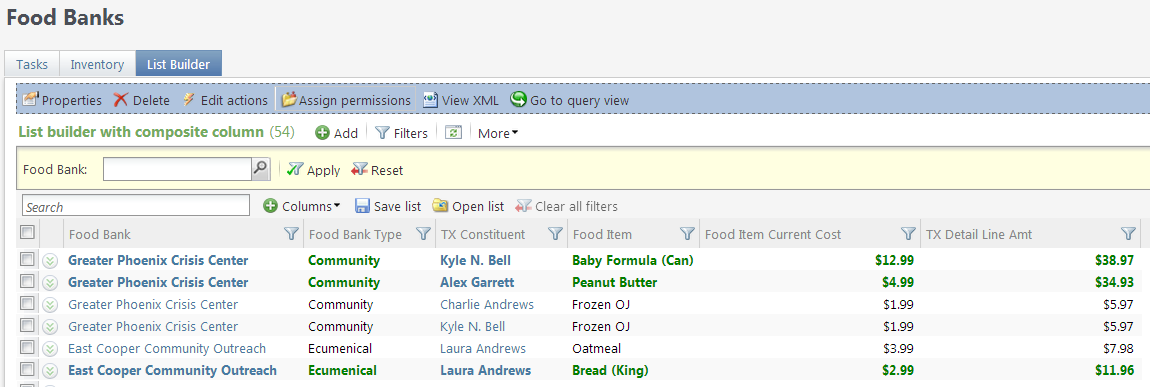The width and height of the screenshot is (1150, 387).
Task: Check the Kyle N. Bell Baby Formula row
Action: point(27,259)
